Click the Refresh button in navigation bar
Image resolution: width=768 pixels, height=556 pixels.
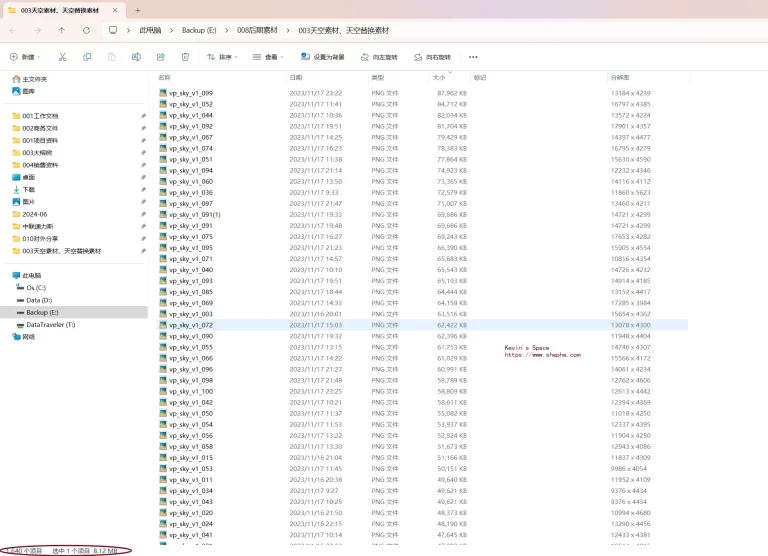[x=86, y=30]
